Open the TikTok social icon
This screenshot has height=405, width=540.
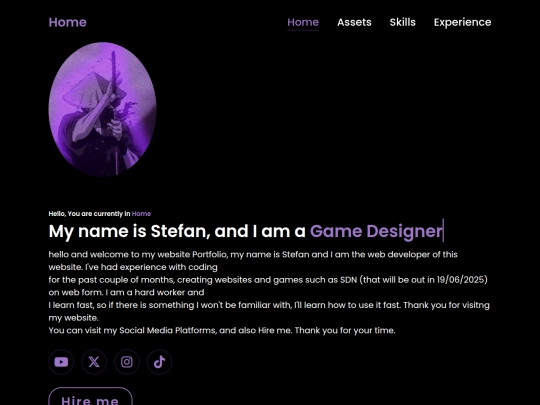(159, 362)
